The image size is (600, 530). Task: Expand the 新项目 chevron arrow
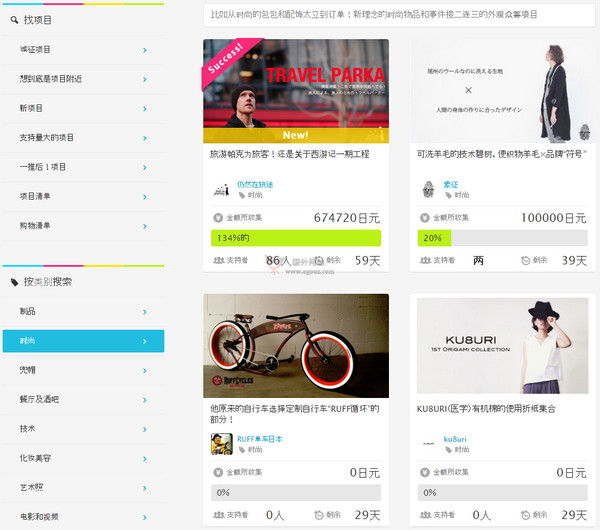pos(145,109)
